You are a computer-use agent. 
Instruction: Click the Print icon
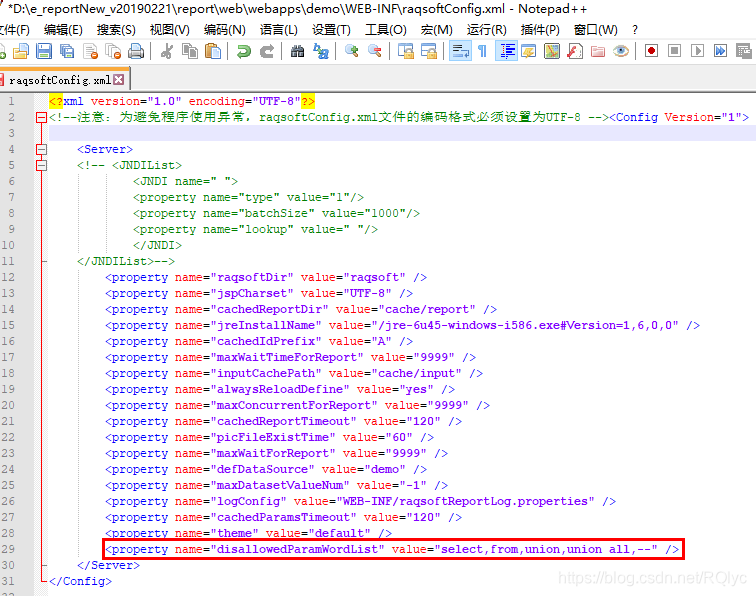click(x=136, y=51)
